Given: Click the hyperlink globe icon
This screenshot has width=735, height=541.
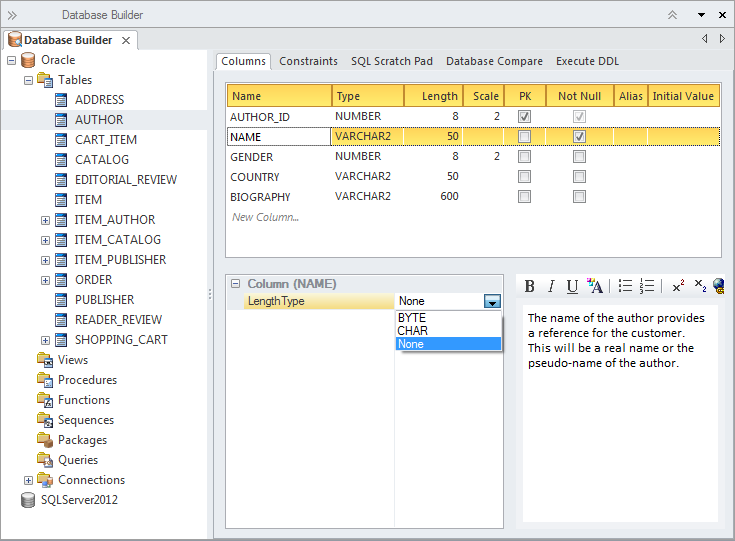Looking at the screenshot, I should coord(718,286).
